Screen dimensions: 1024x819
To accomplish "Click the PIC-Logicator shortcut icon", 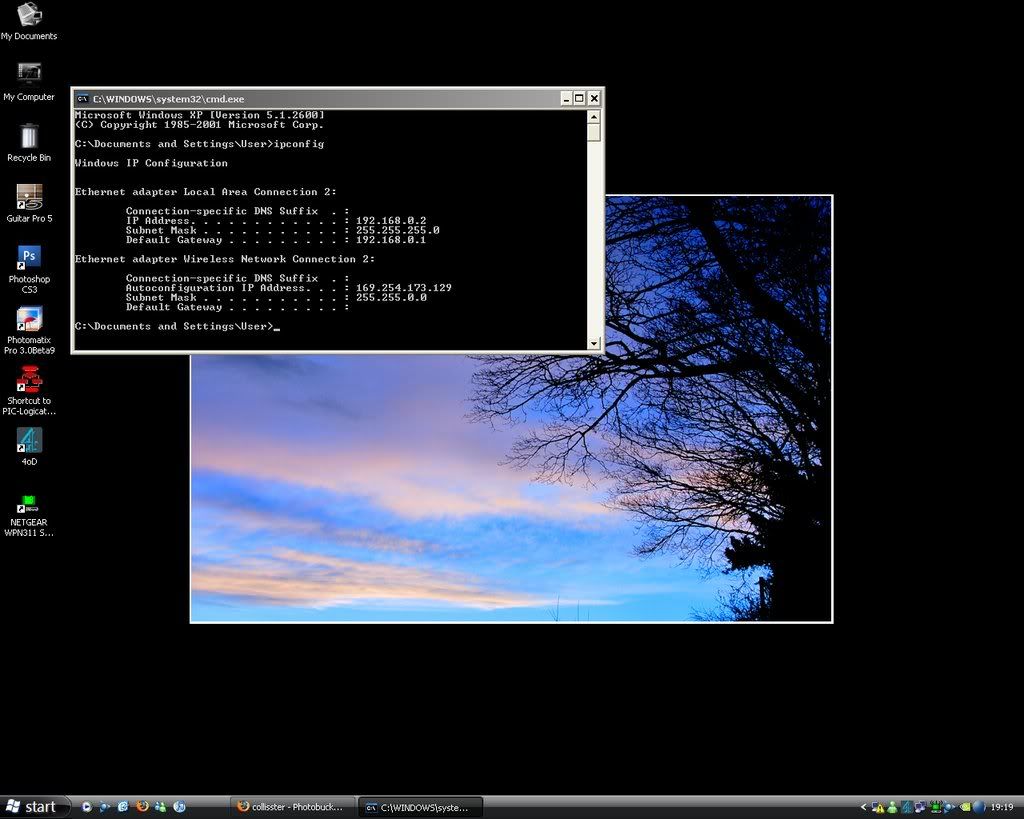I will (x=29, y=380).
